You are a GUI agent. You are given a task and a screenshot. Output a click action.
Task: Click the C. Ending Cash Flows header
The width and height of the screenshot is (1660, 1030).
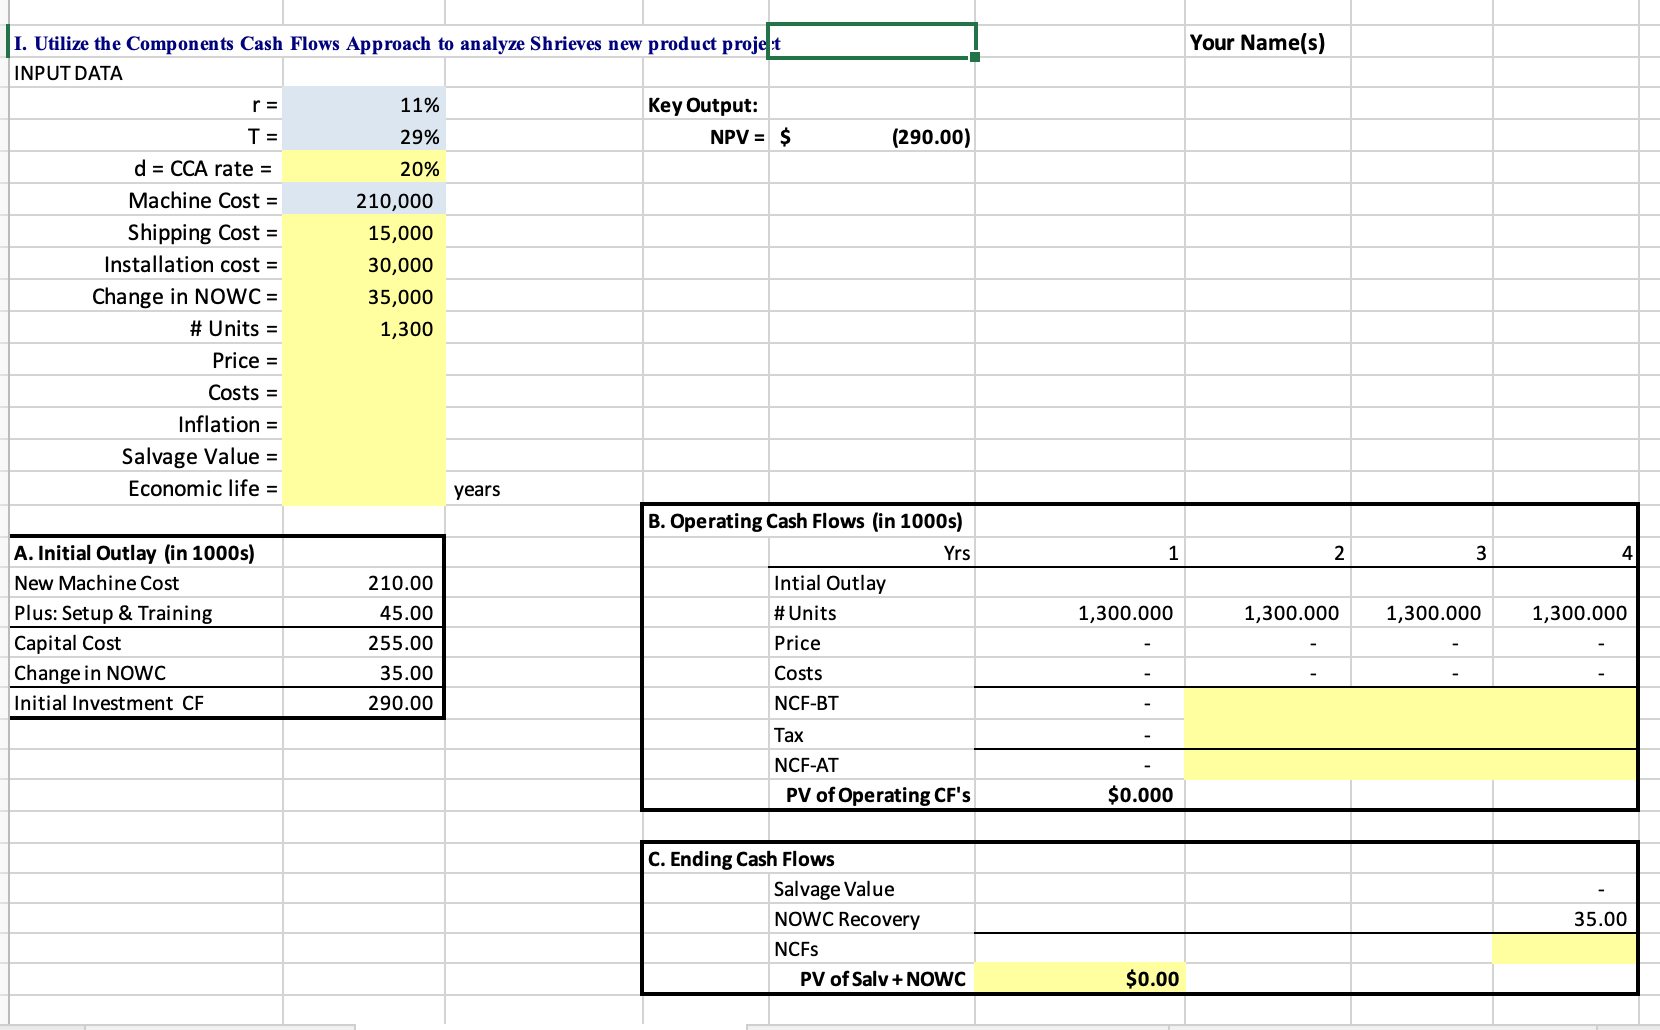point(741,859)
